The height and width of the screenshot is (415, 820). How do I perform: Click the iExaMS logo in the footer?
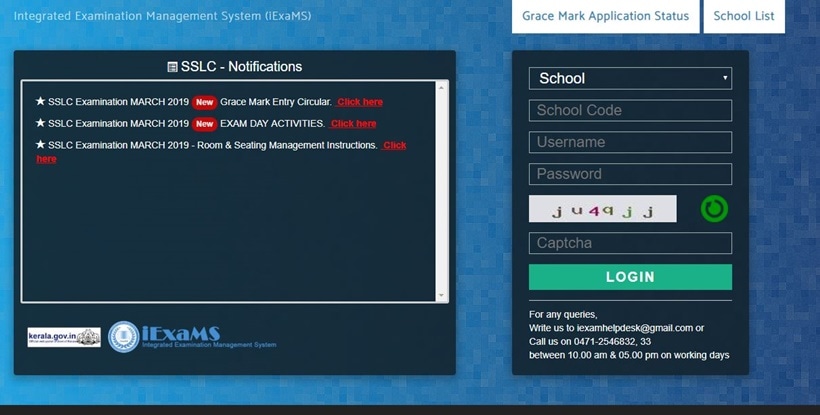pyautogui.click(x=192, y=337)
